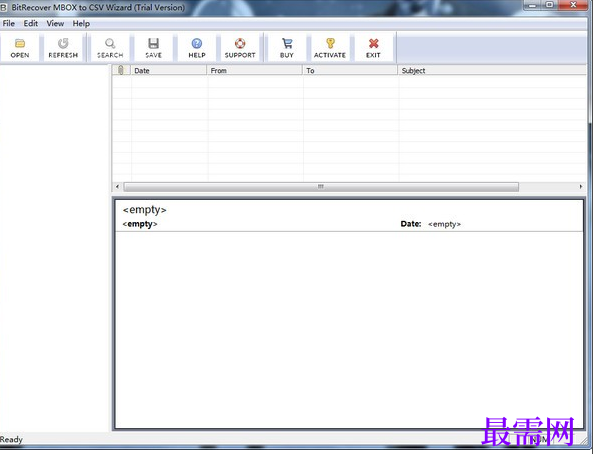Viewport: 593px width, 463px height.
Task: Minimize the MBOX to CSV window
Action: [x=532, y=5]
